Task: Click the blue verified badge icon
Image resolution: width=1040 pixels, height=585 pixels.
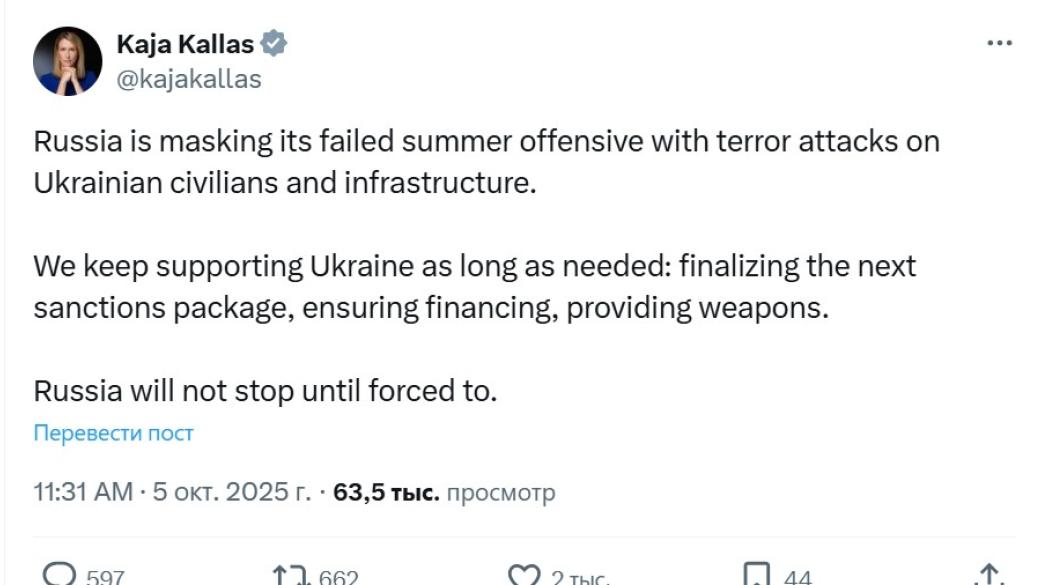Action: click(x=274, y=44)
